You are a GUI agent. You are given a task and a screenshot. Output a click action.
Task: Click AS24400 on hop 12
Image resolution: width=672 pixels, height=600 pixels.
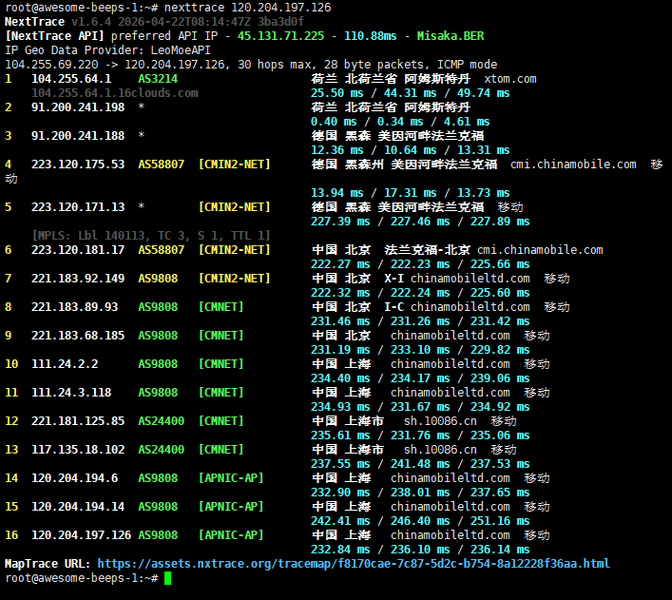tap(161, 421)
